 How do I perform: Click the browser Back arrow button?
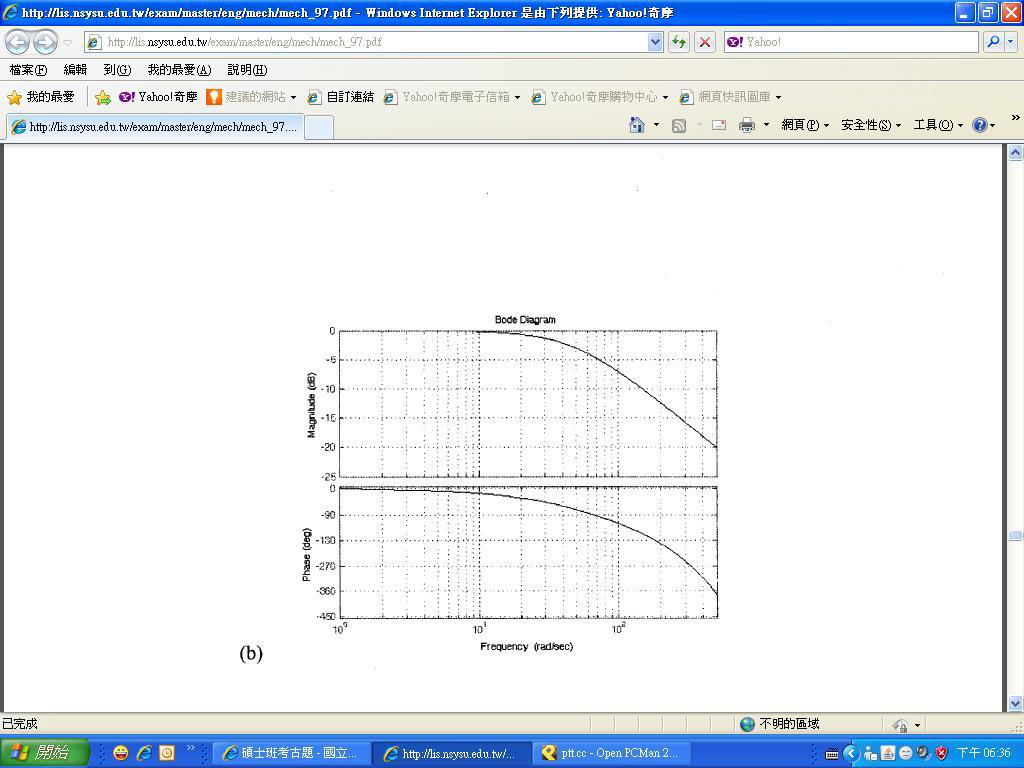pyautogui.click(x=18, y=42)
